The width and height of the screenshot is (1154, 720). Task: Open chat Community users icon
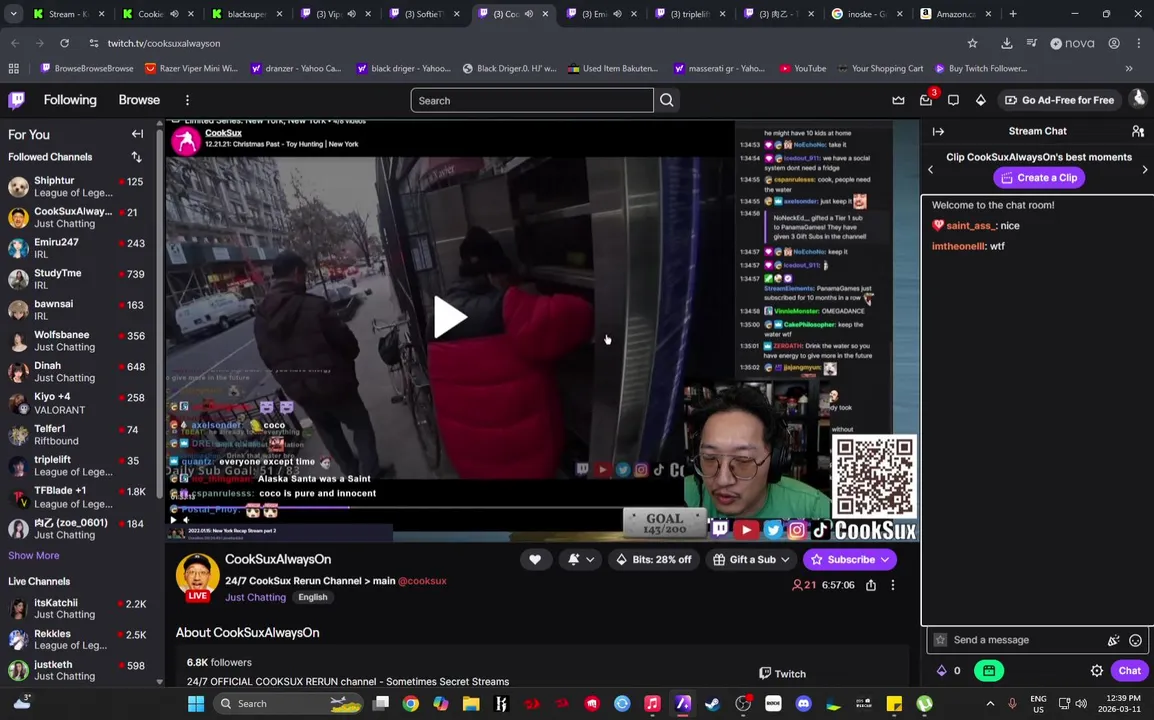pyautogui.click(x=1138, y=131)
